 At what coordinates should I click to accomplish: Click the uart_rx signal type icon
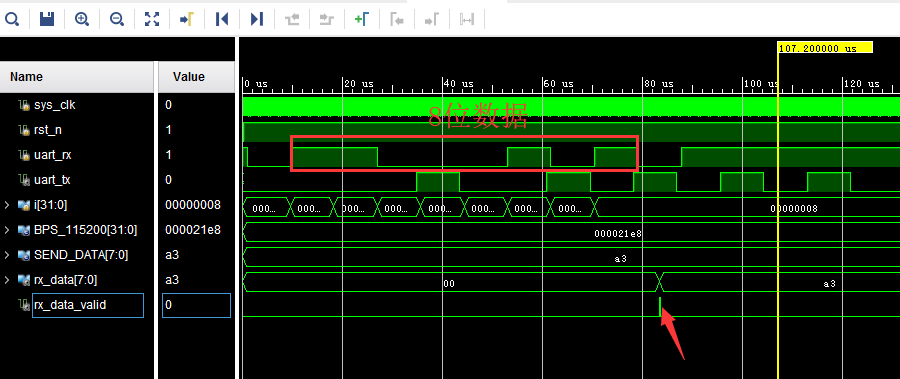24,155
